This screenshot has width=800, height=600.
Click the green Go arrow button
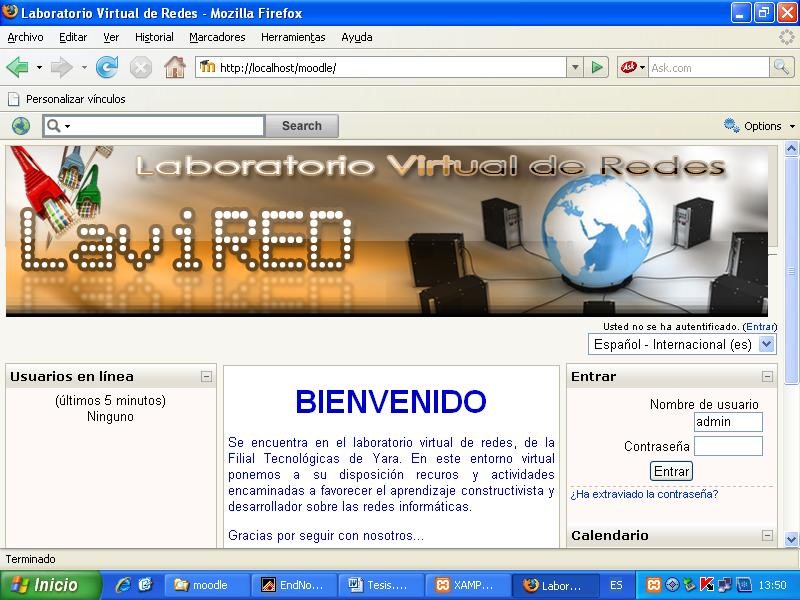(598, 68)
